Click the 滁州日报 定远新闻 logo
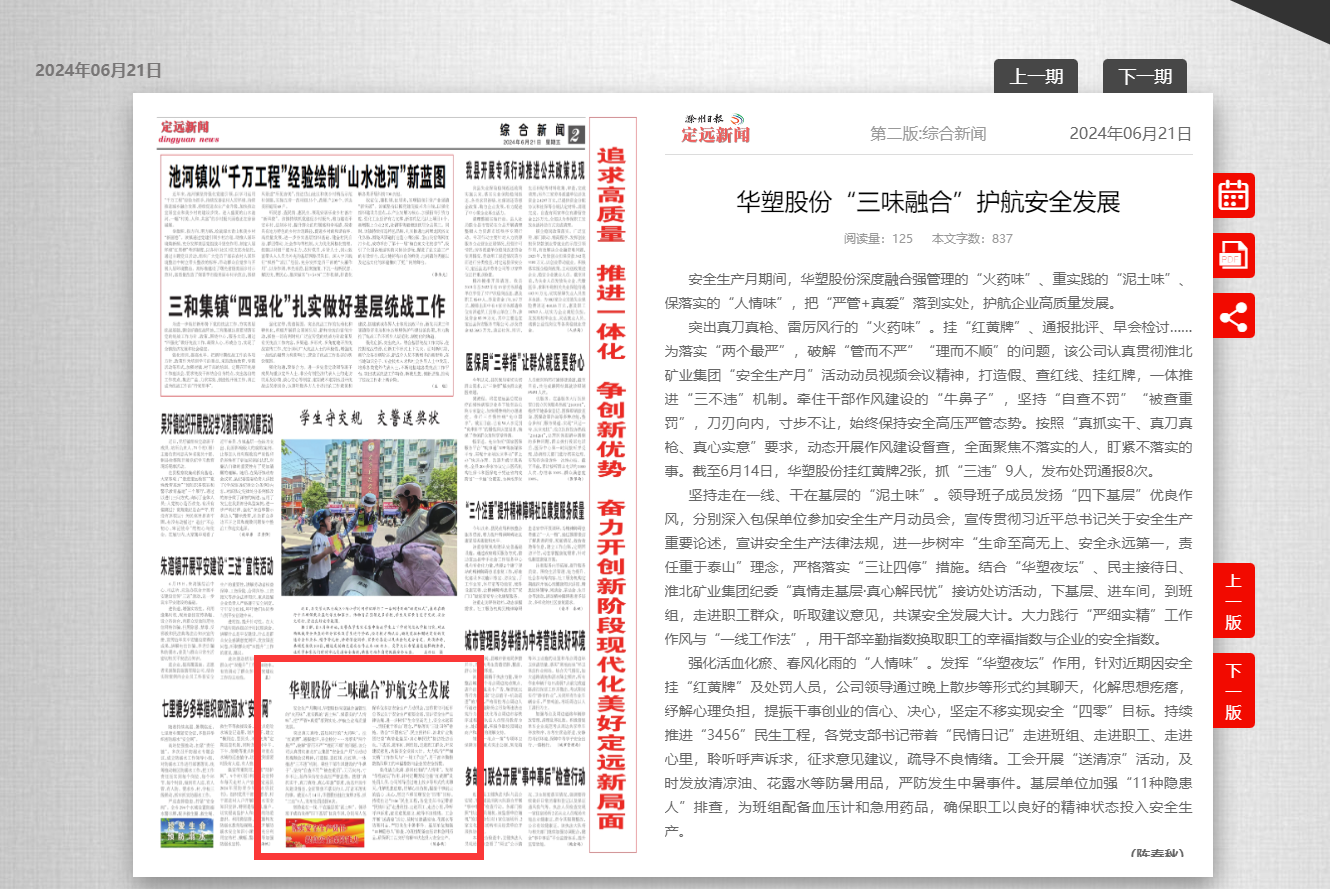1330x889 pixels. (x=716, y=128)
